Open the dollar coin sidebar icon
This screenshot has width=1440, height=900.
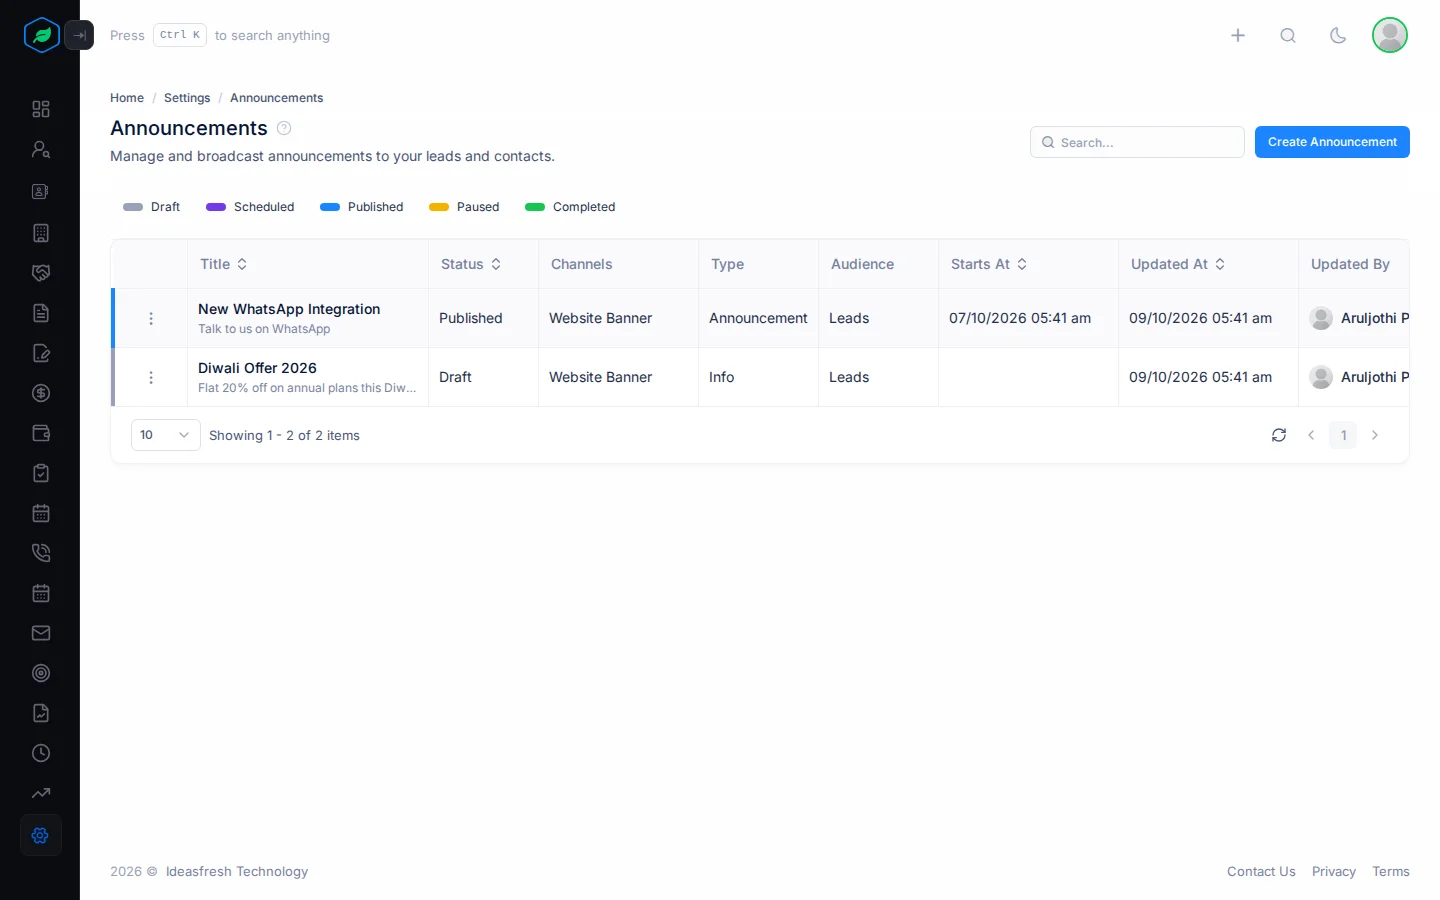pos(41,393)
